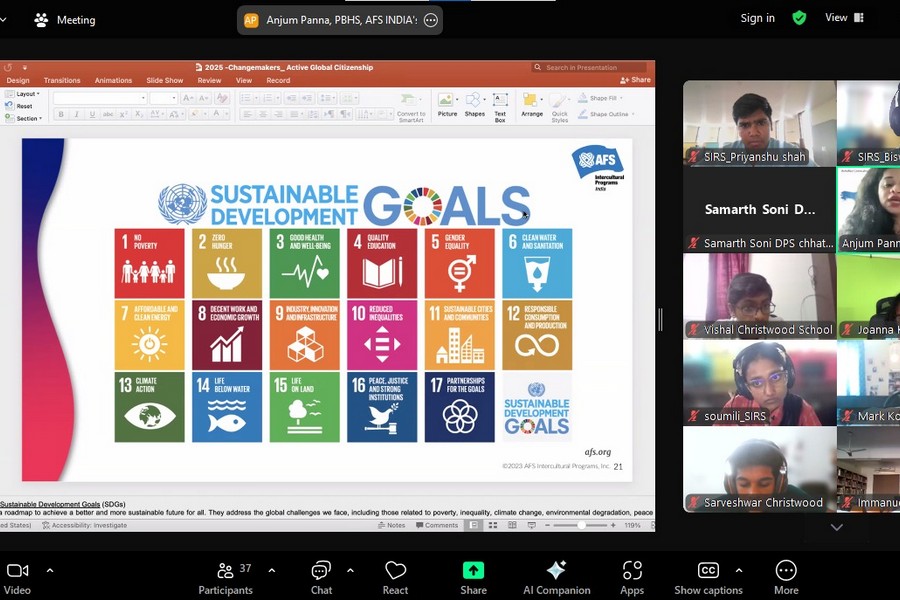Open the Zoom Participants panel
This screenshot has width=900, height=600.
226,578
